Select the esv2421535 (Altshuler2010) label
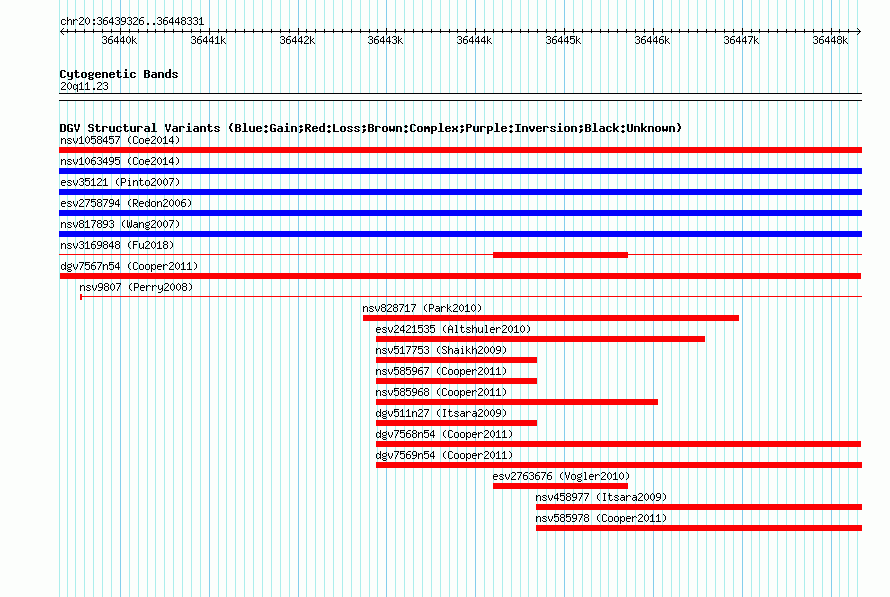 (x=453, y=329)
